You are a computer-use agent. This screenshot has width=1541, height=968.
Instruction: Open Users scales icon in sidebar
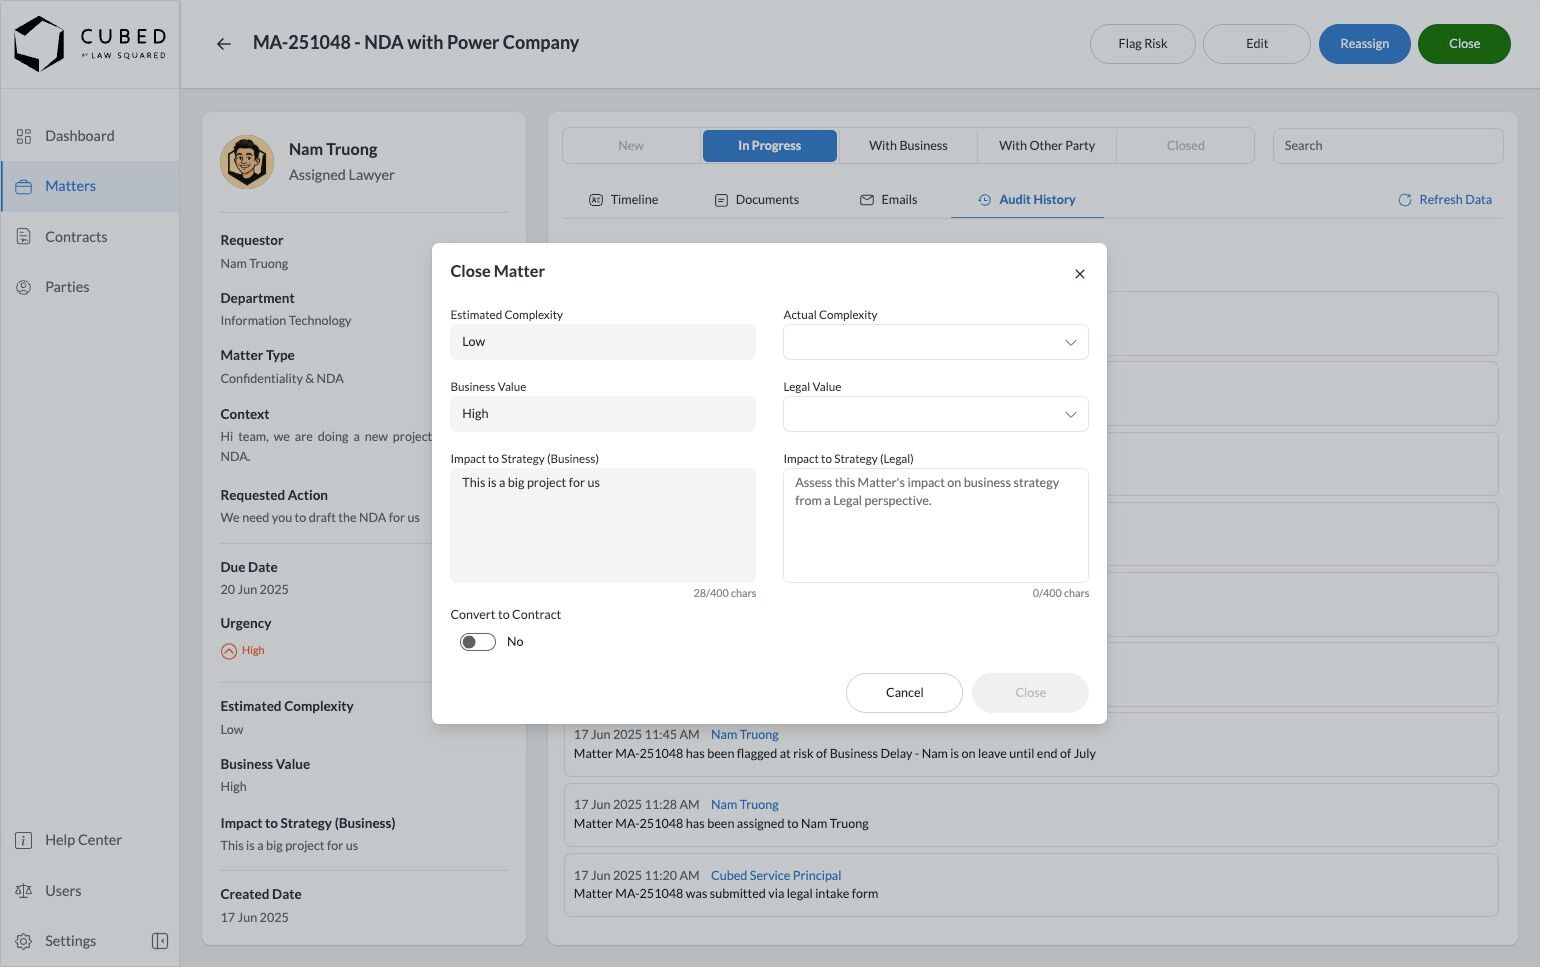[24, 891]
